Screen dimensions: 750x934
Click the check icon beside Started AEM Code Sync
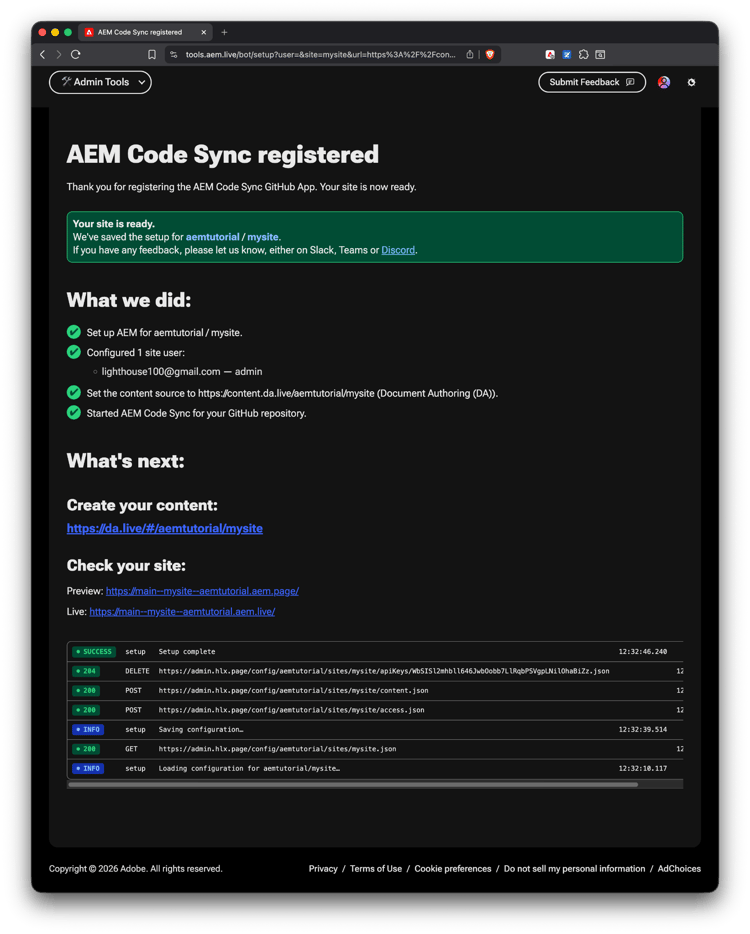[74, 413]
